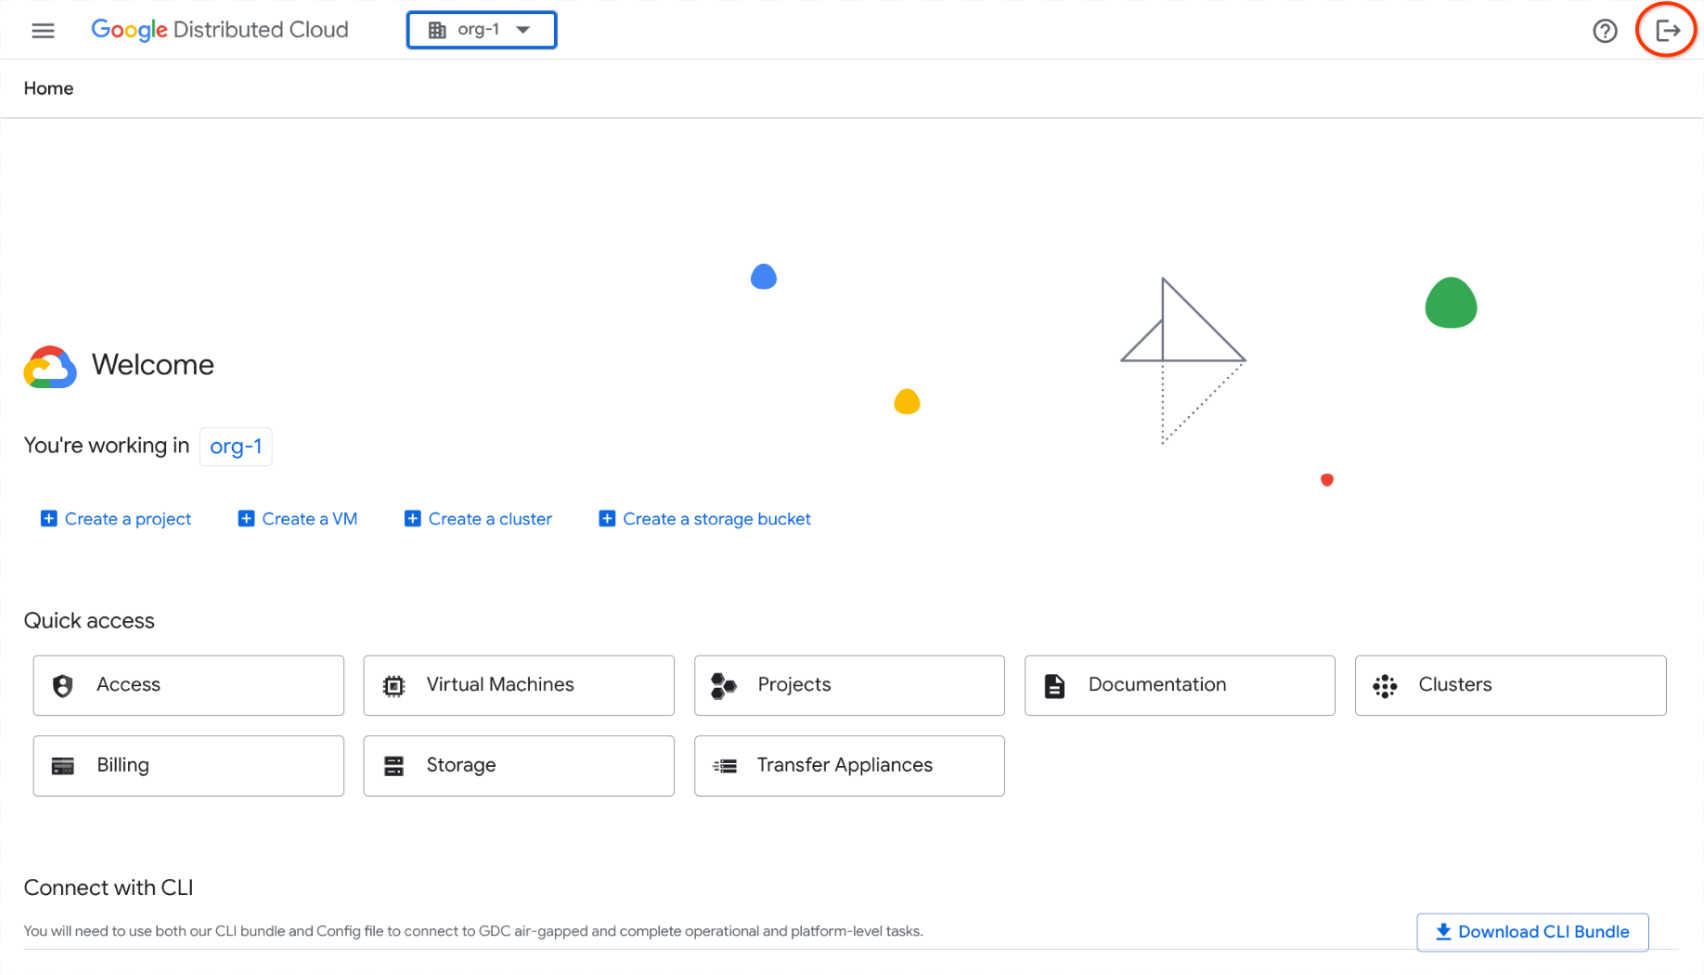Screen dimensions: 1704x975
Task: Open the Billing quick access tile
Action: pyautogui.click(x=188, y=766)
